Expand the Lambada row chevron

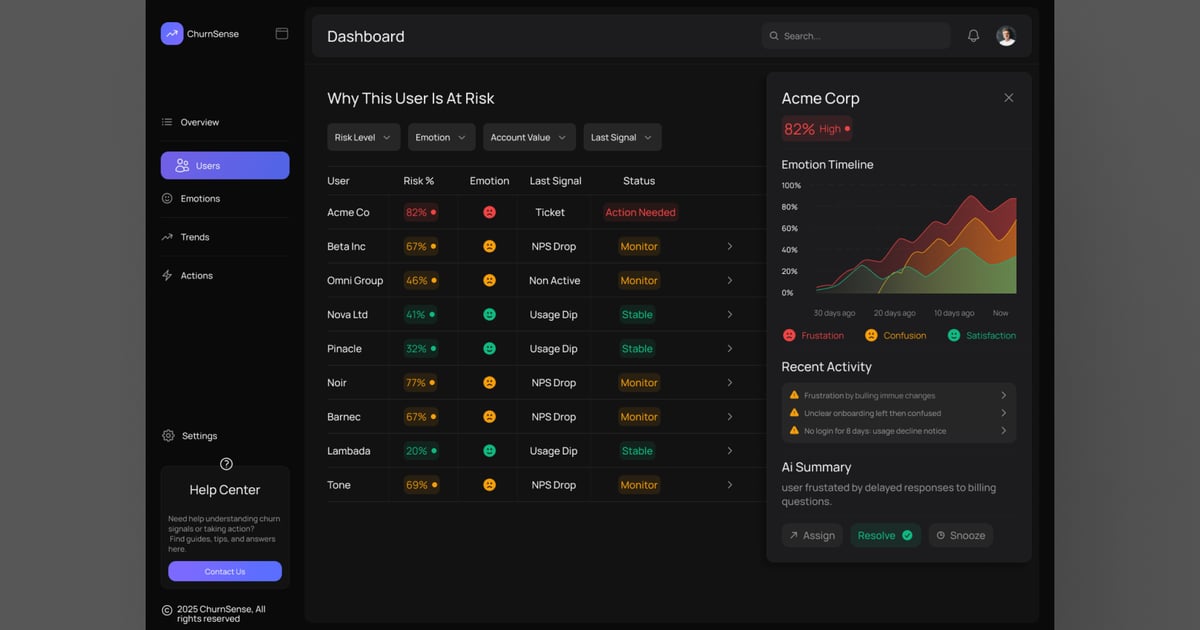click(x=730, y=450)
